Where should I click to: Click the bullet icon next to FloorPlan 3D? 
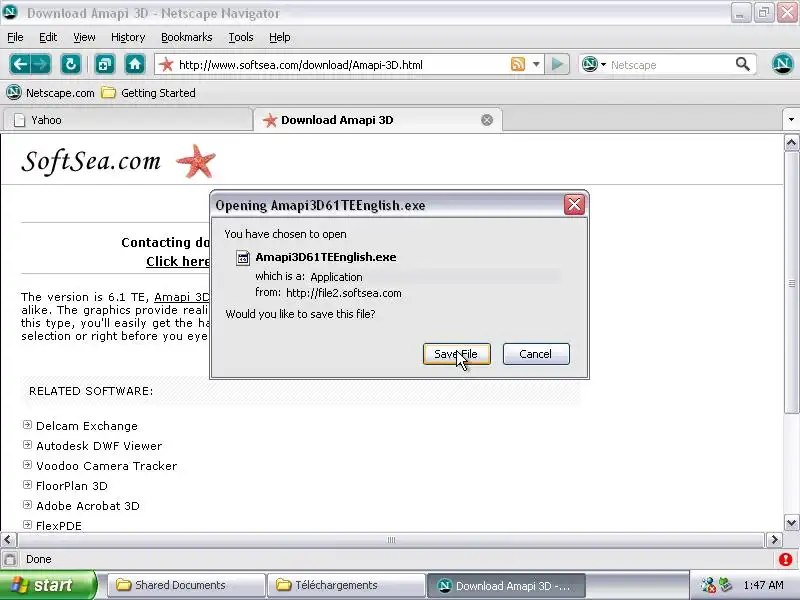point(28,484)
